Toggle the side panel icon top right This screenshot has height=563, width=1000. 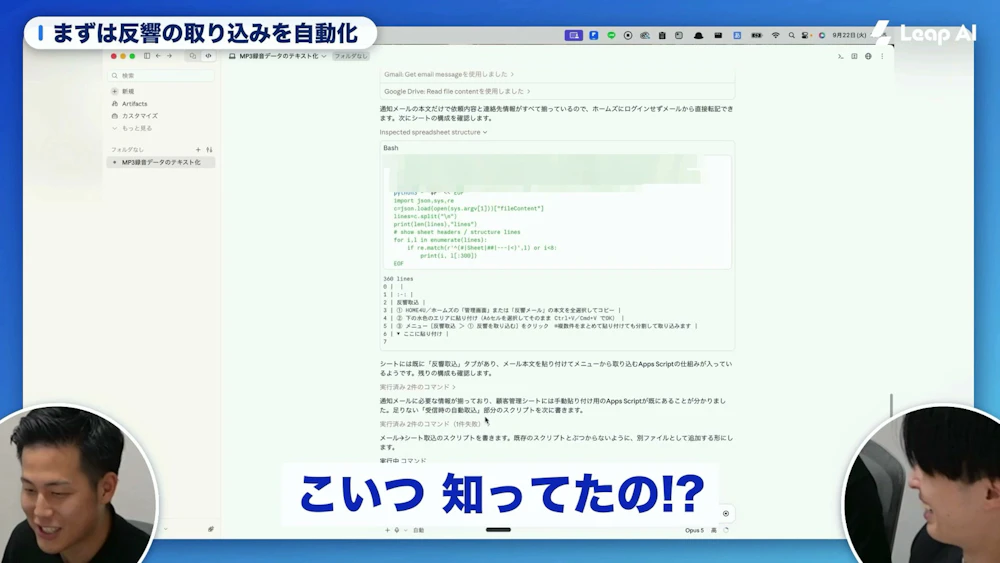854,57
